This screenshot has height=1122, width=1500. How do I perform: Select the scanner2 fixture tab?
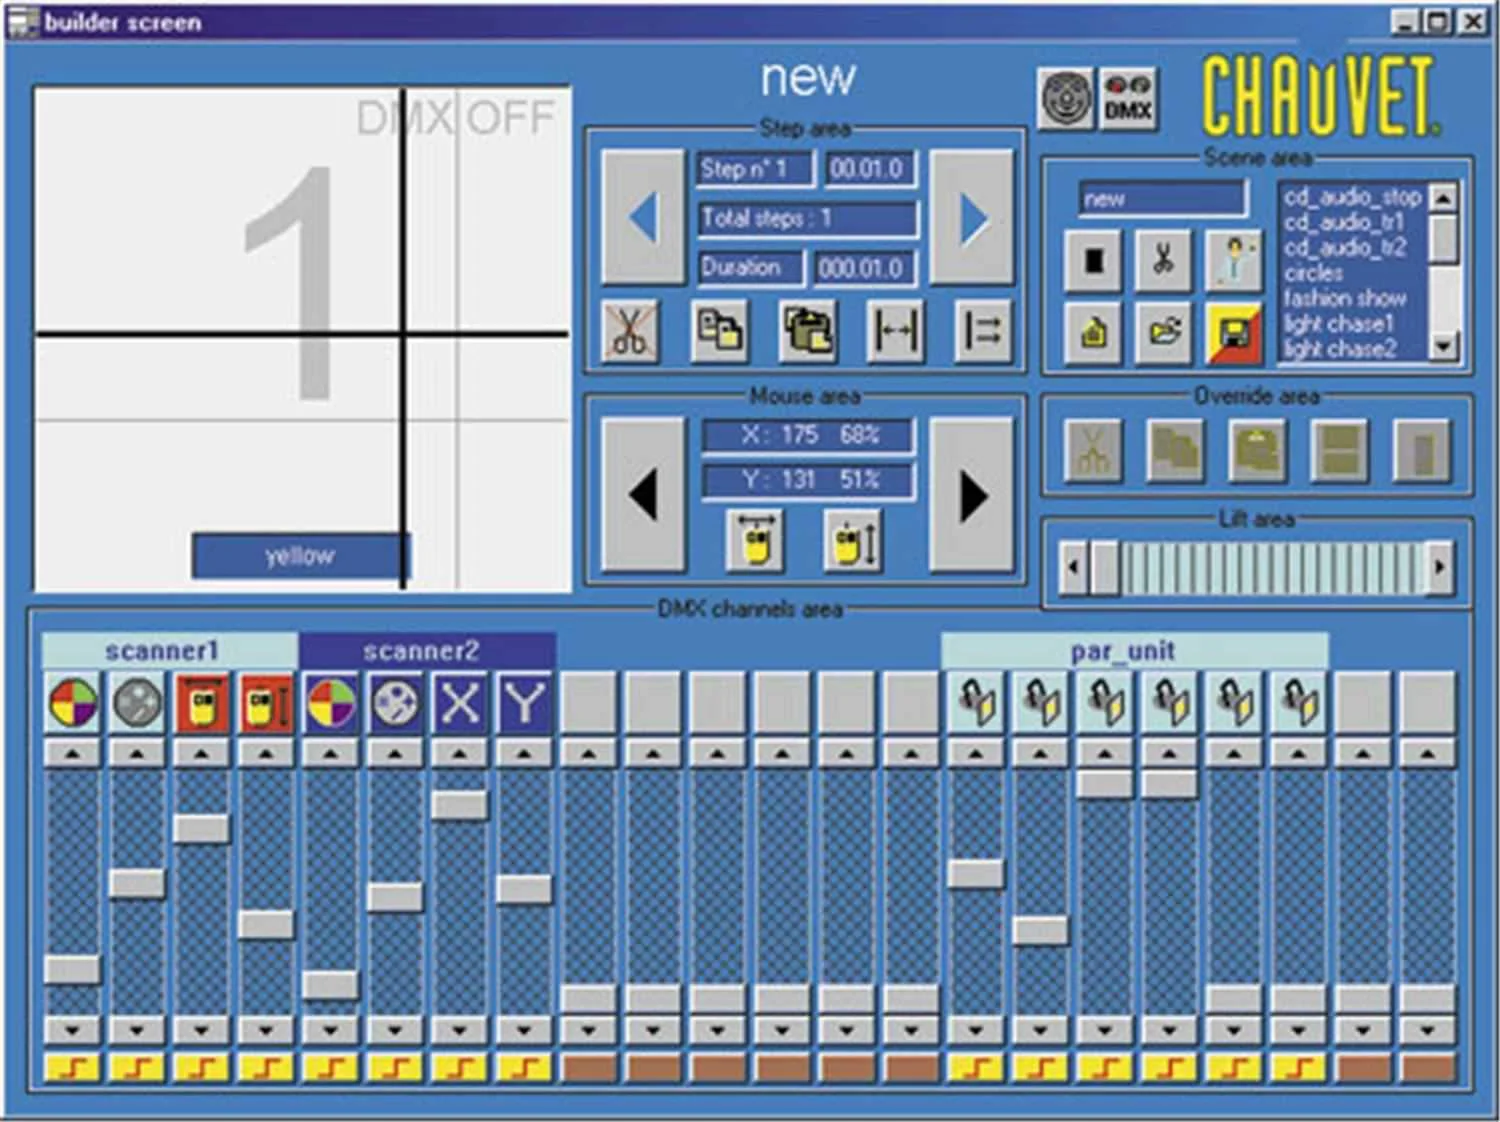tap(427, 651)
